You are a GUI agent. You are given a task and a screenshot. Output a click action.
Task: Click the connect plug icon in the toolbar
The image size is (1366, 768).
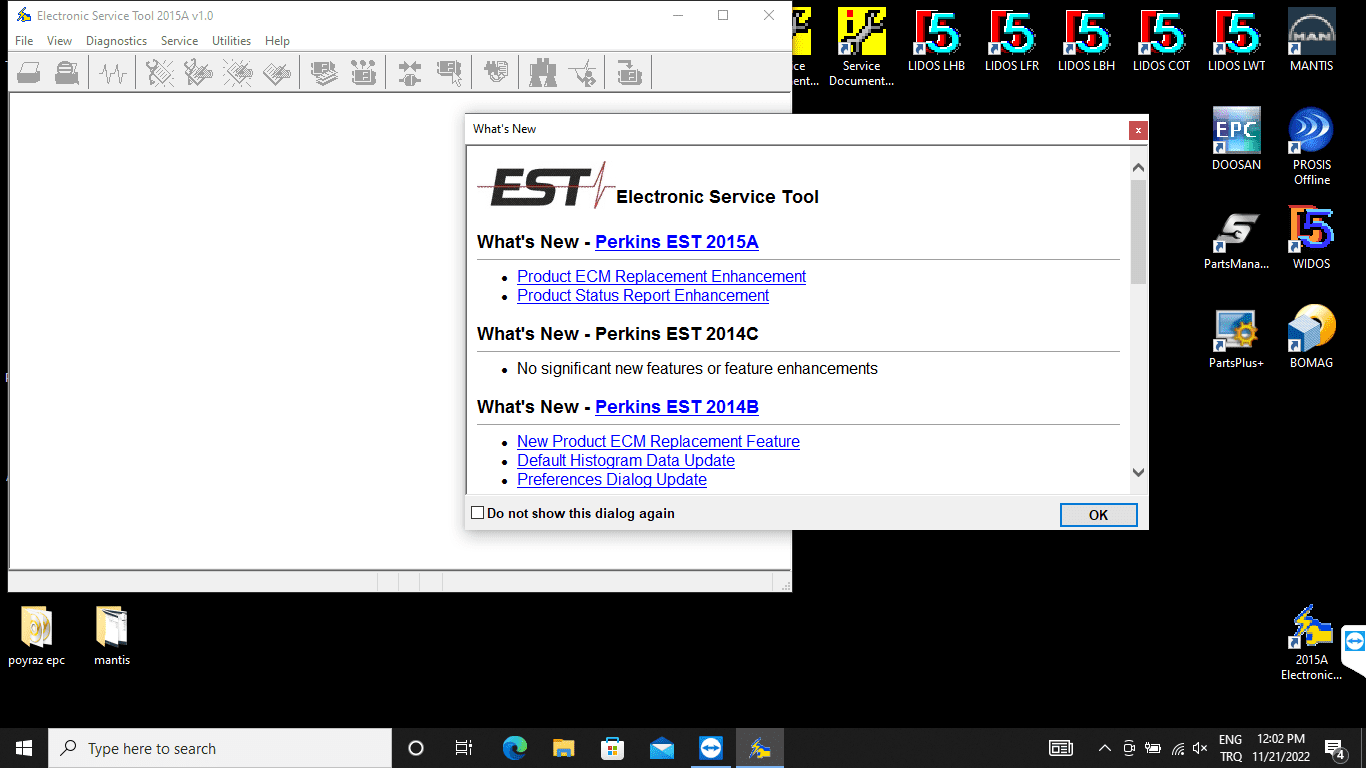409,73
